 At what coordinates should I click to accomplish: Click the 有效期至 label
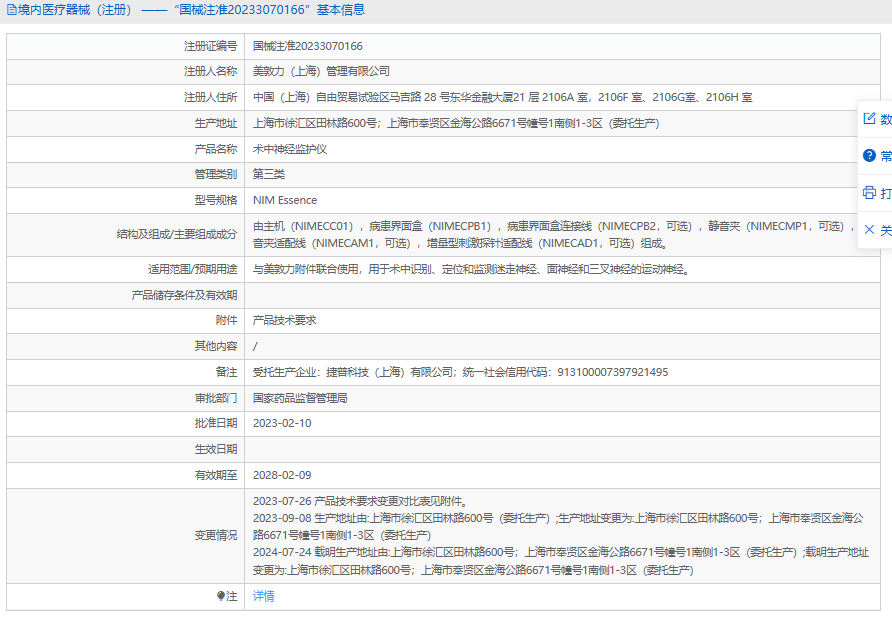[x=216, y=475]
